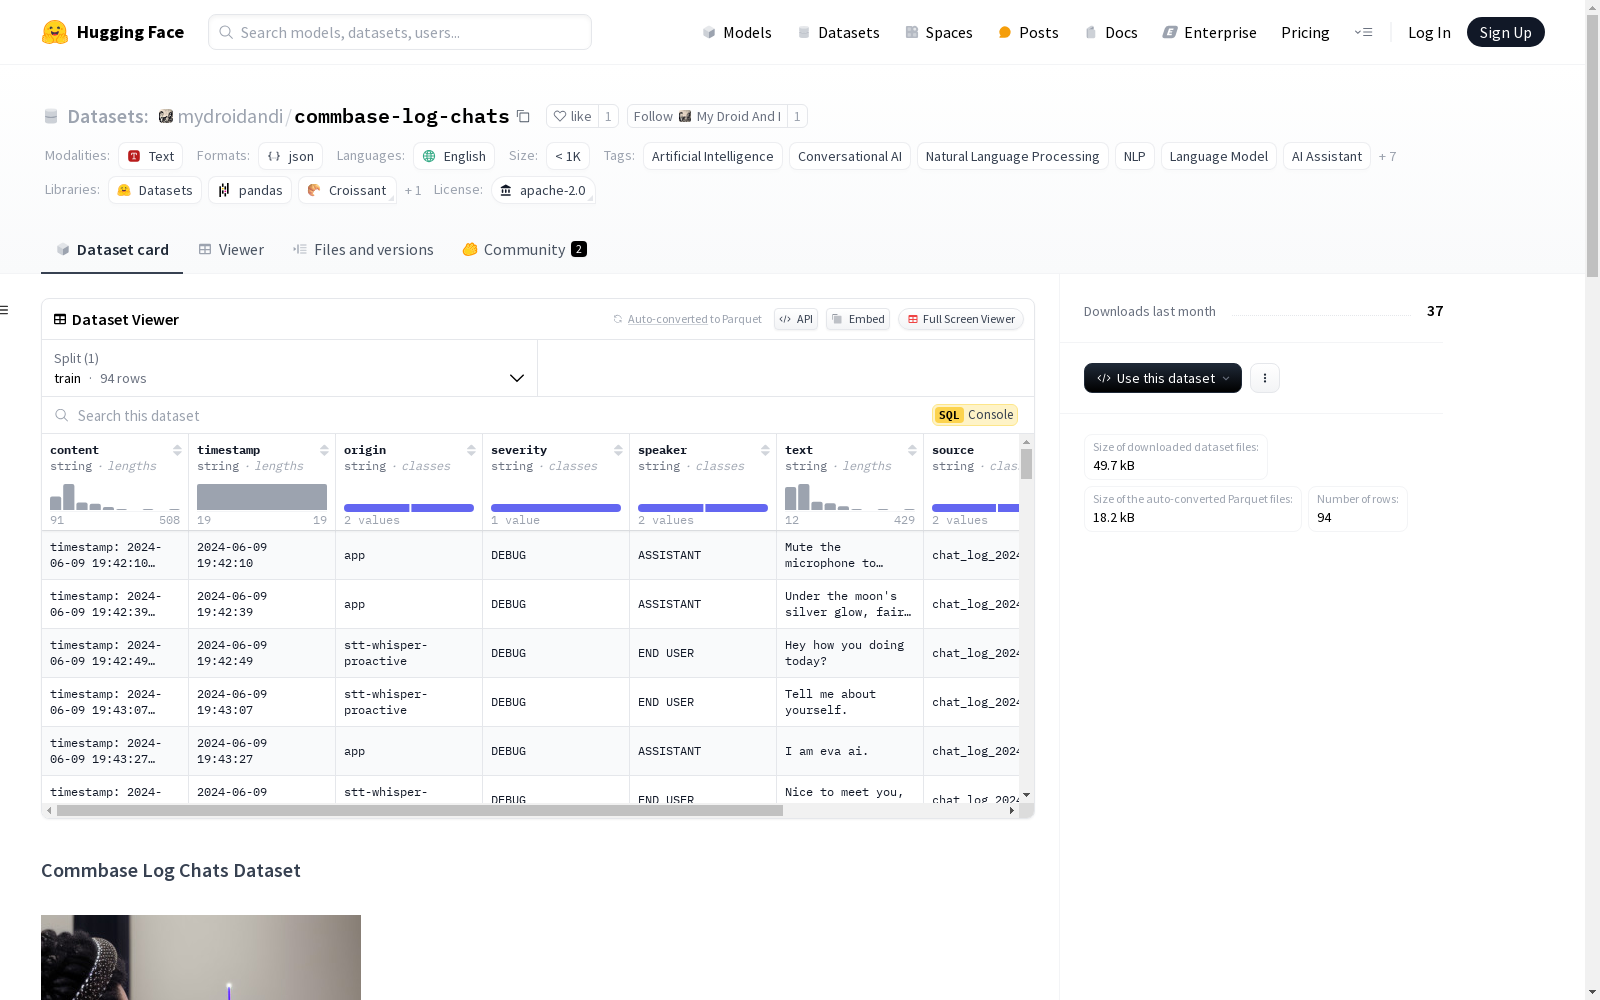Click the pandas library tag
This screenshot has height=1000, width=1600.
[x=250, y=190]
